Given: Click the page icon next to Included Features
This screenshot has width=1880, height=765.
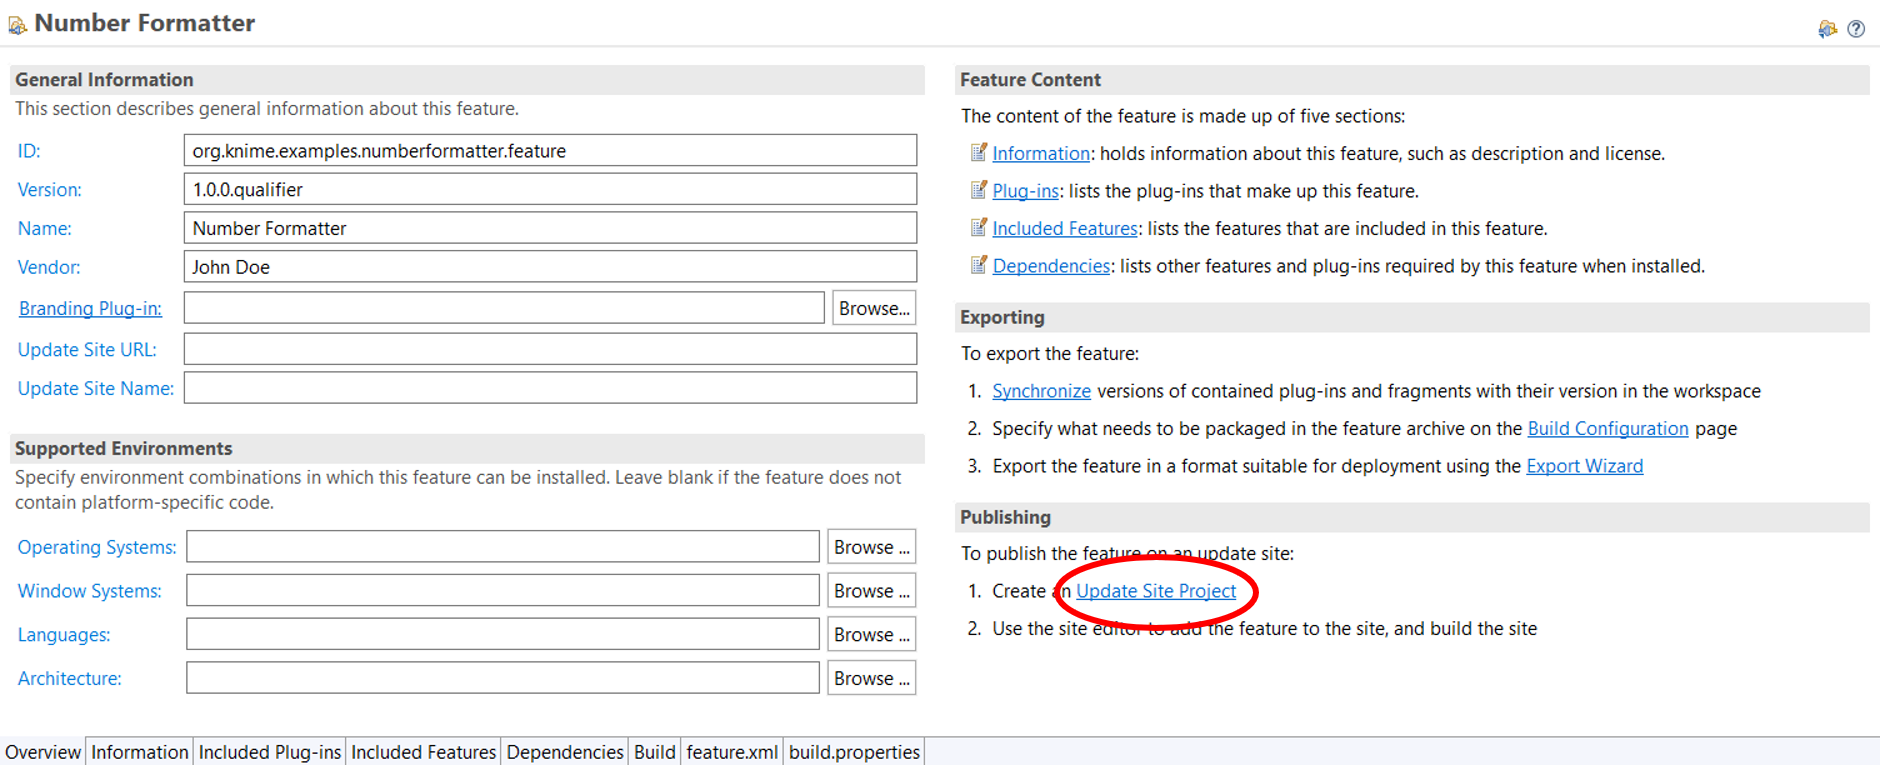Looking at the screenshot, I should pos(979,227).
